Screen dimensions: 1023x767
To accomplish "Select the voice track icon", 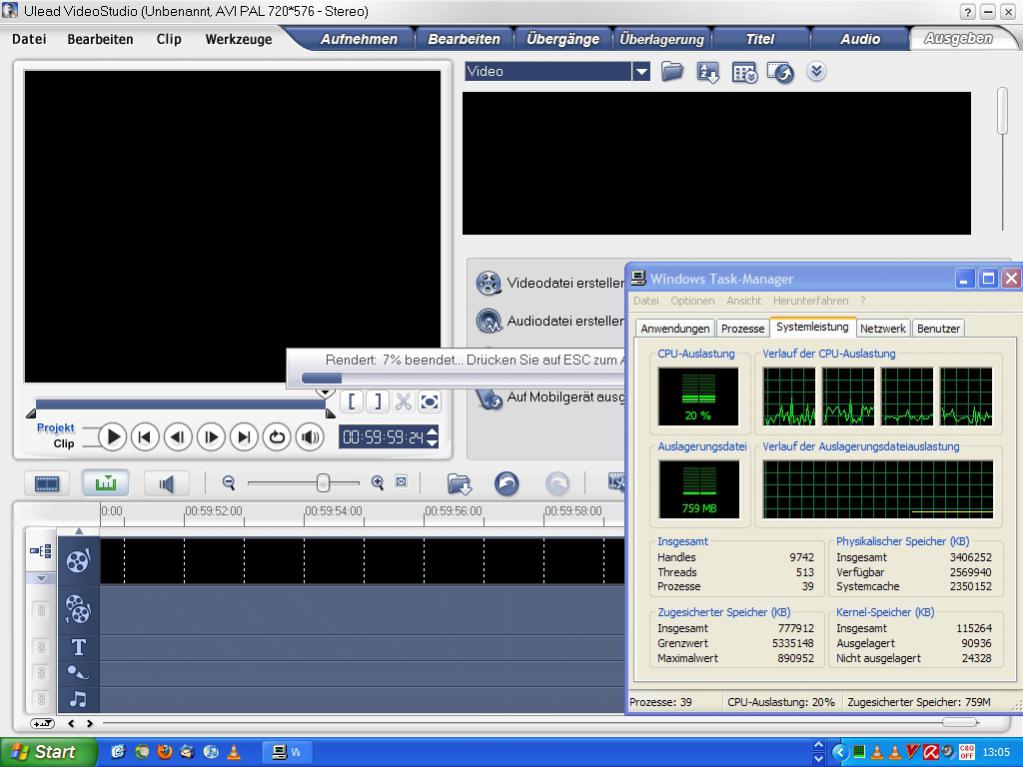I will pyautogui.click(x=78, y=672).
